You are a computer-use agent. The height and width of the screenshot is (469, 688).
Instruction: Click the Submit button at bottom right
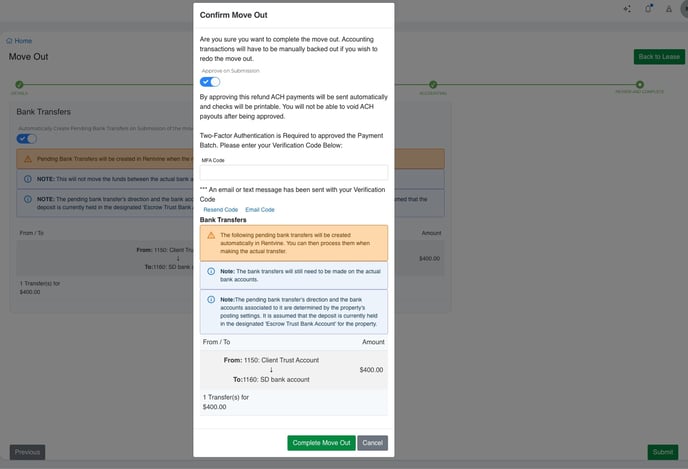[x=662, y=452]
